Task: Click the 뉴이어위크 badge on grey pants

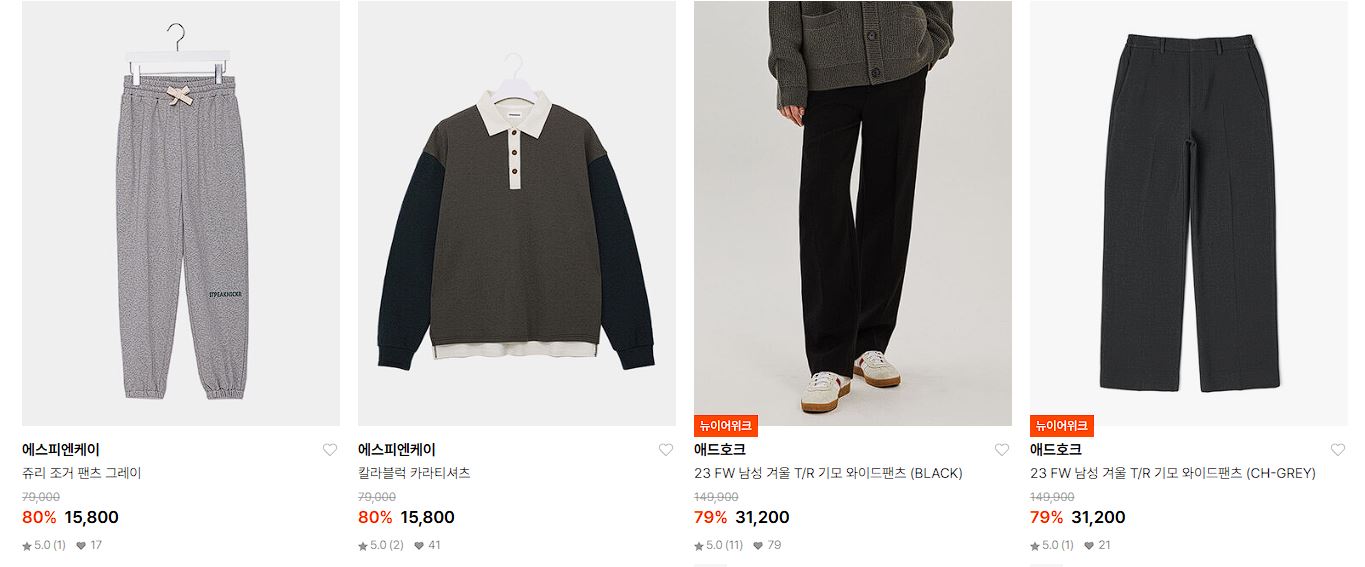Action: pos(1062,426)
